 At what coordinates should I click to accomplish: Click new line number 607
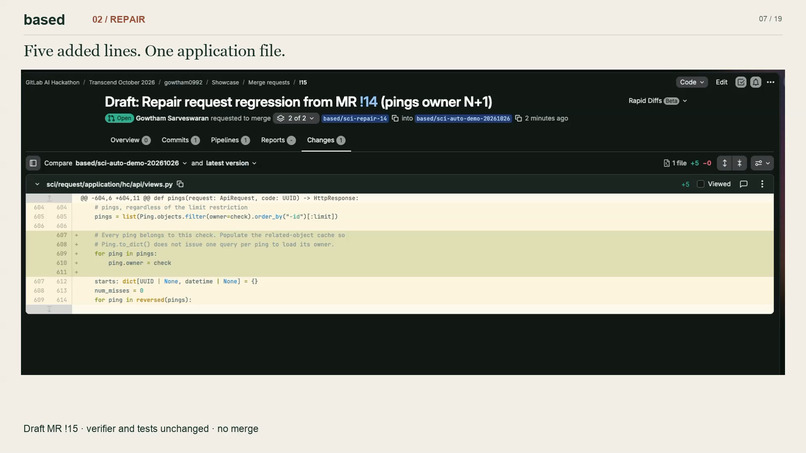pyautogui.click(x=62, y=235)
